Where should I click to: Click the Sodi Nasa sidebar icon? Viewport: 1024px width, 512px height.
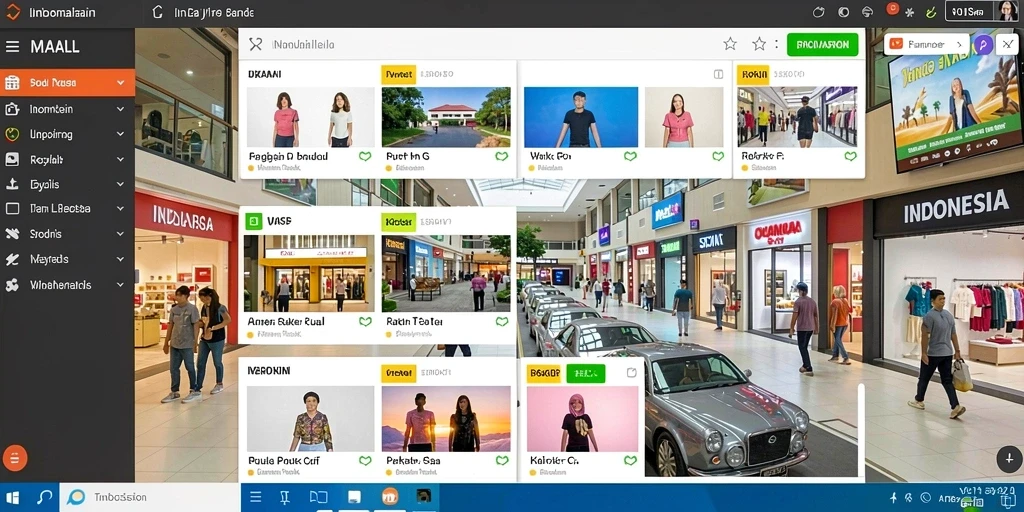tap(12, 83)
